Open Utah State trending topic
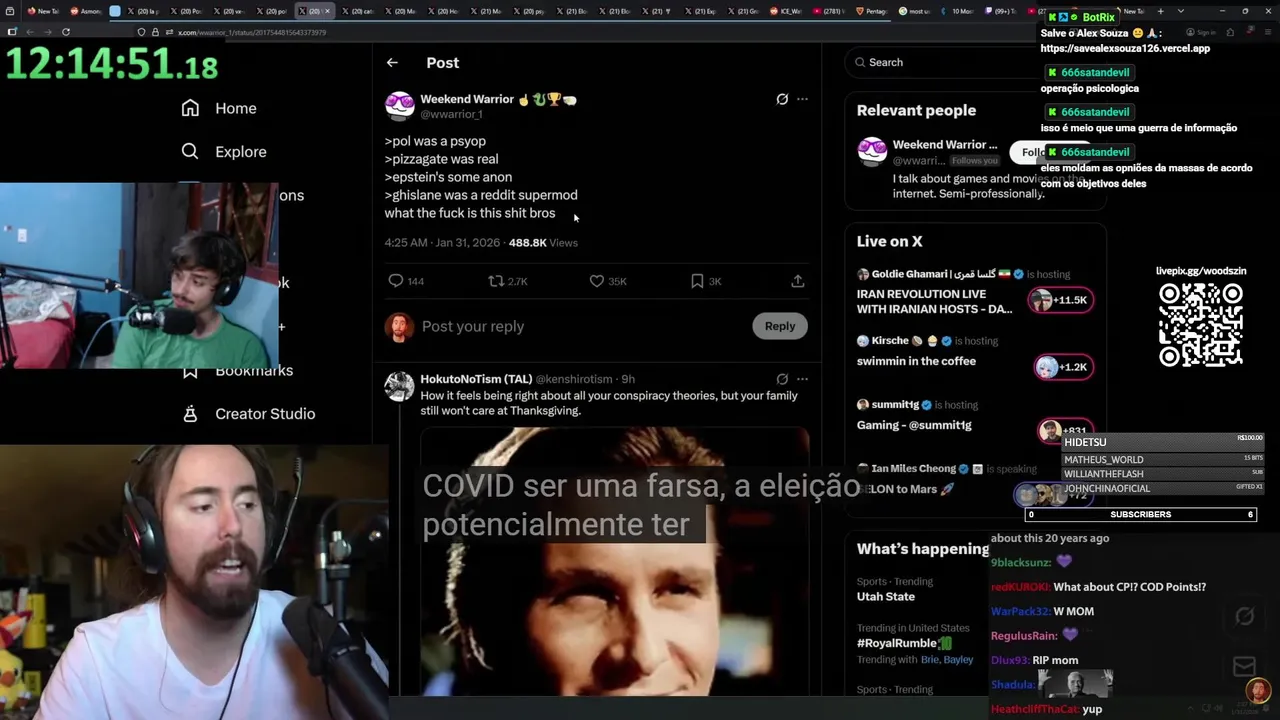The image size is (1280, 720). click(886, 597)
